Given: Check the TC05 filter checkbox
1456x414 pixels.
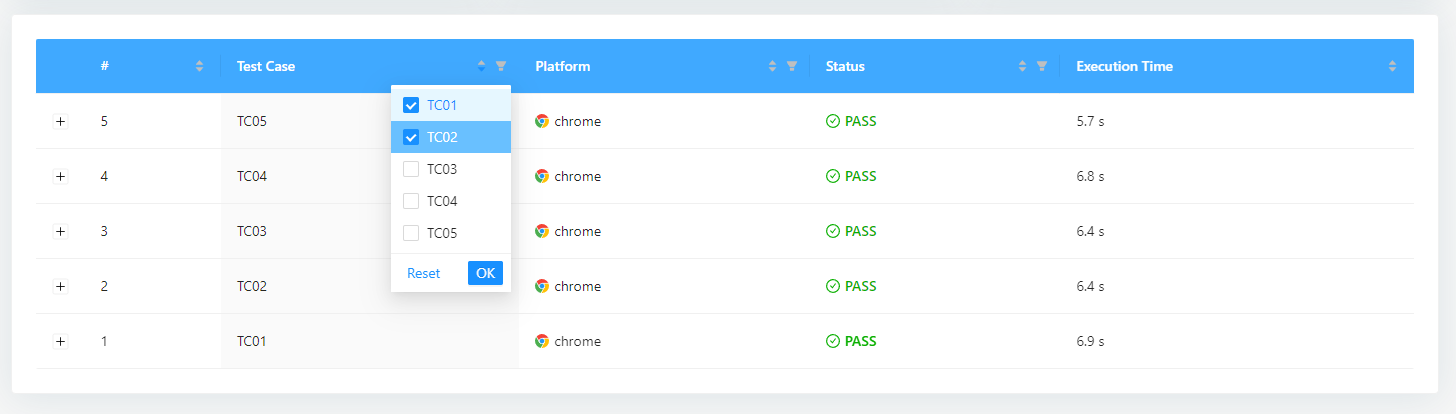Looking at the screenshot, I should (x=411, y=233).
